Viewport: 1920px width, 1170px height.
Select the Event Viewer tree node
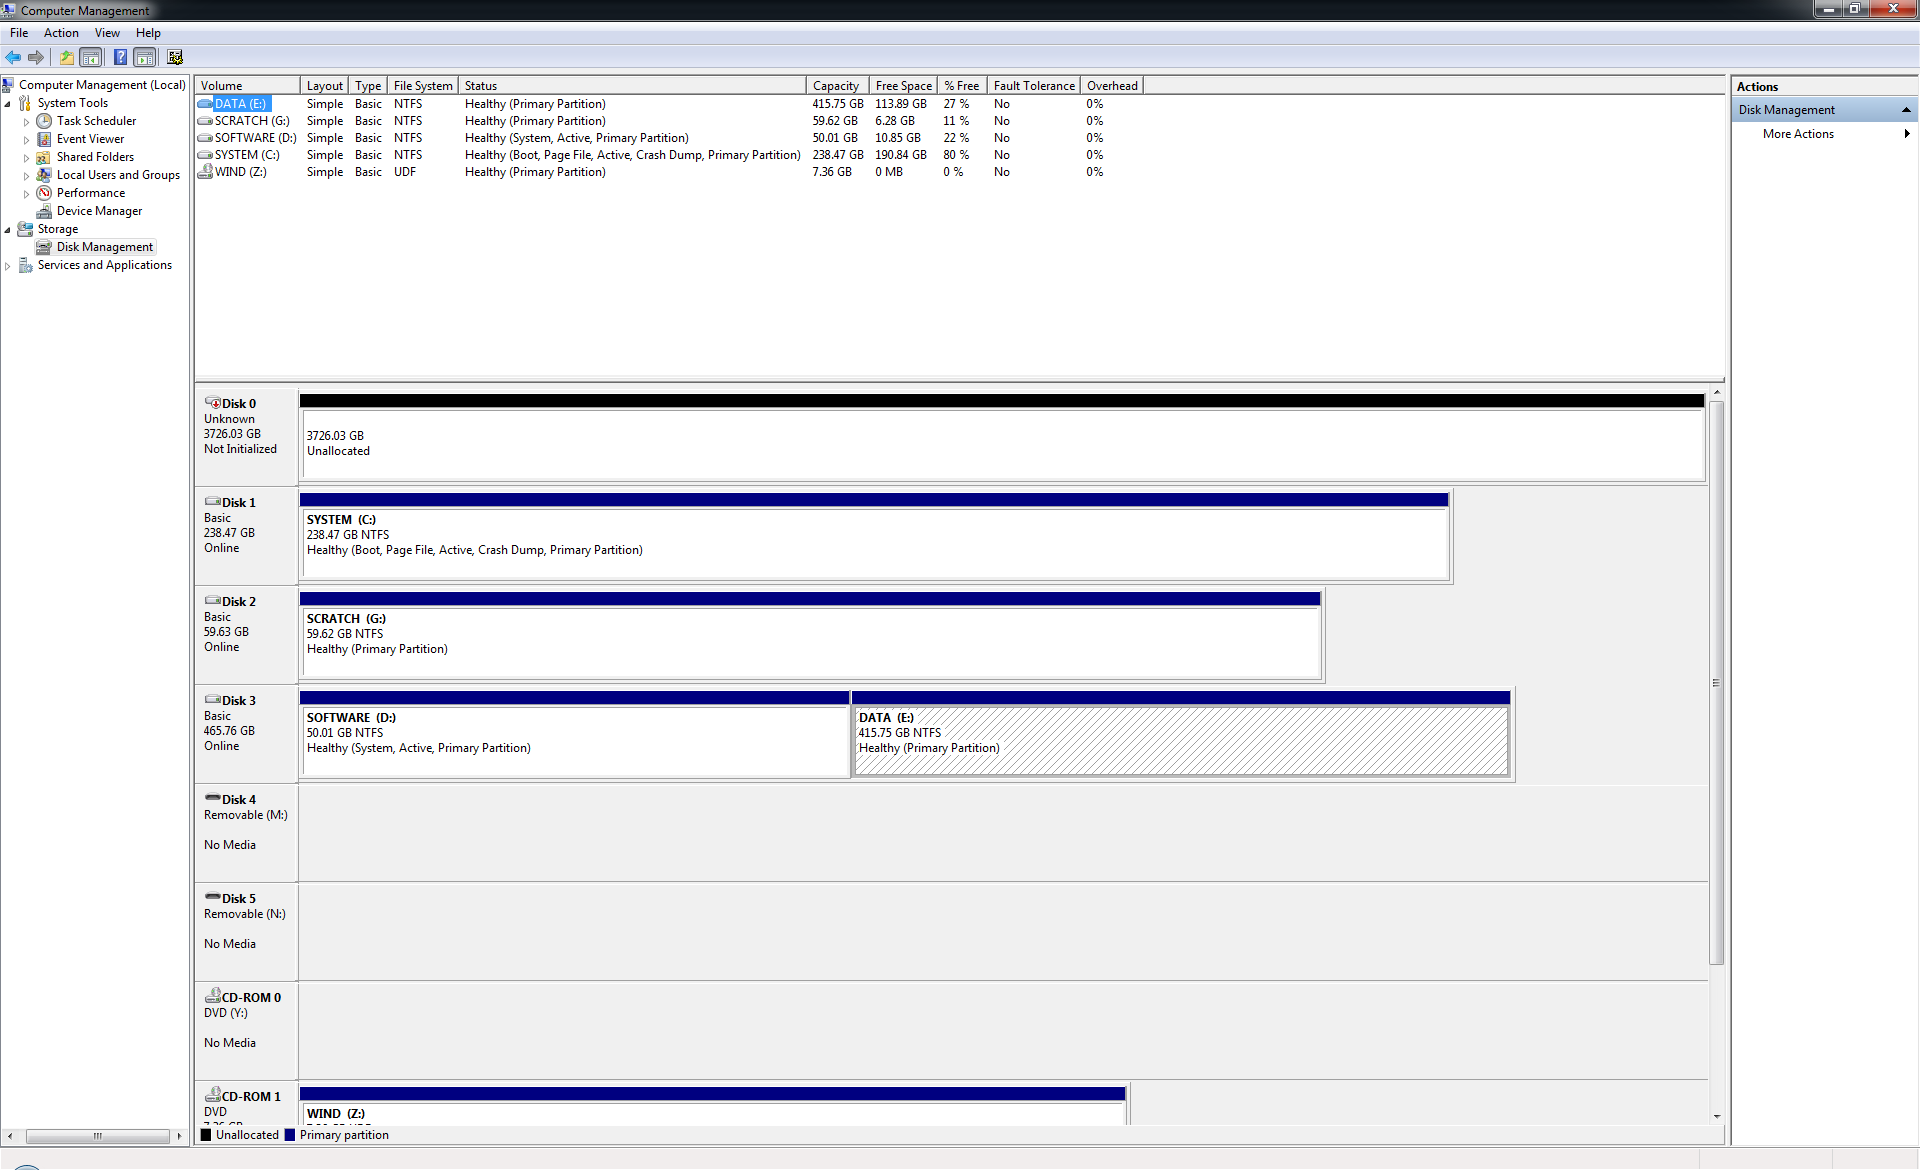(90, 139)
